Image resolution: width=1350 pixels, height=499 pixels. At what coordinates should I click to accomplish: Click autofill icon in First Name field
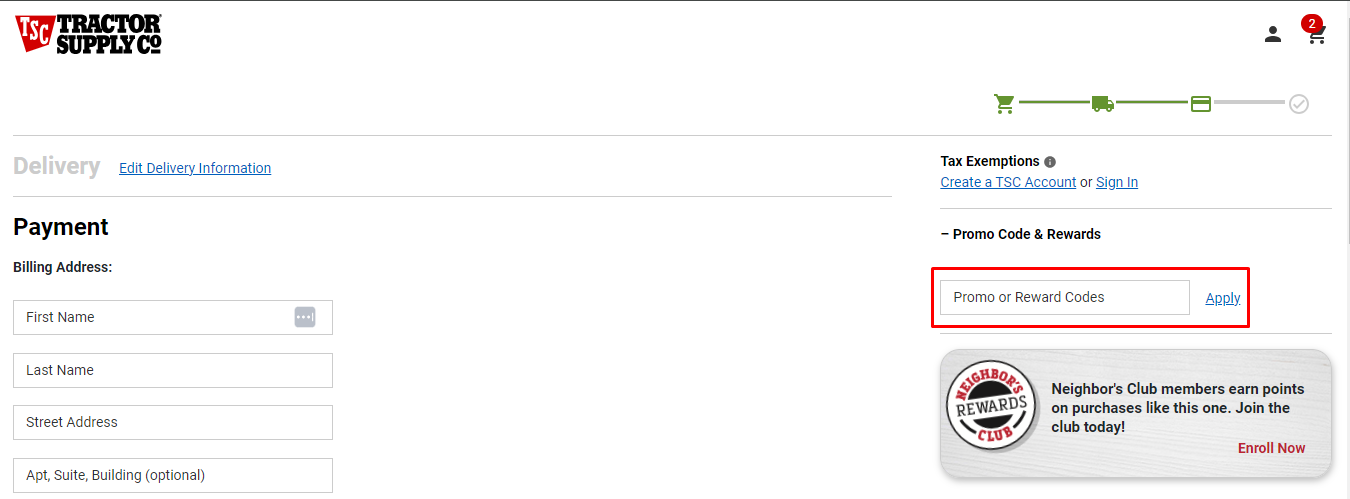[305, 317]
